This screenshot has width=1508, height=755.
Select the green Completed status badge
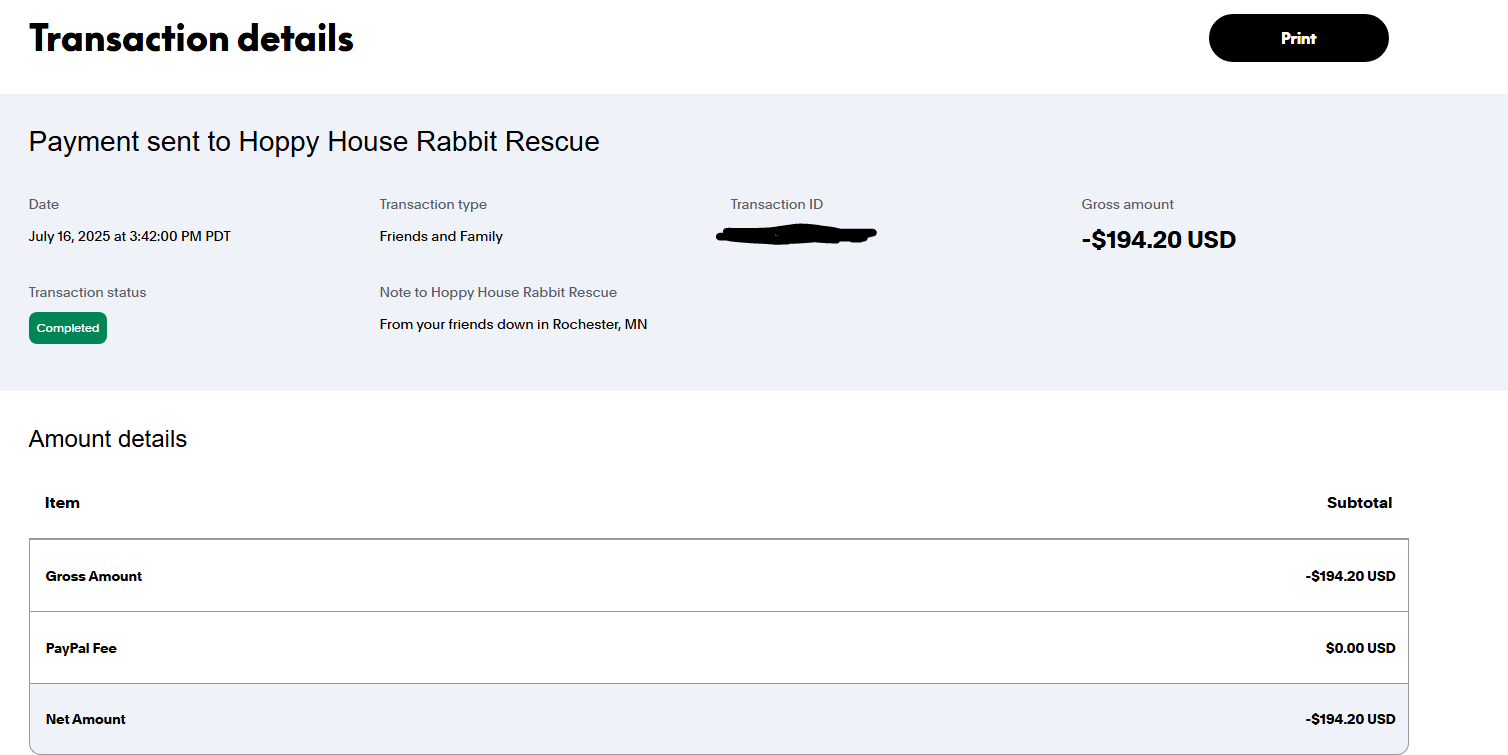68,328
